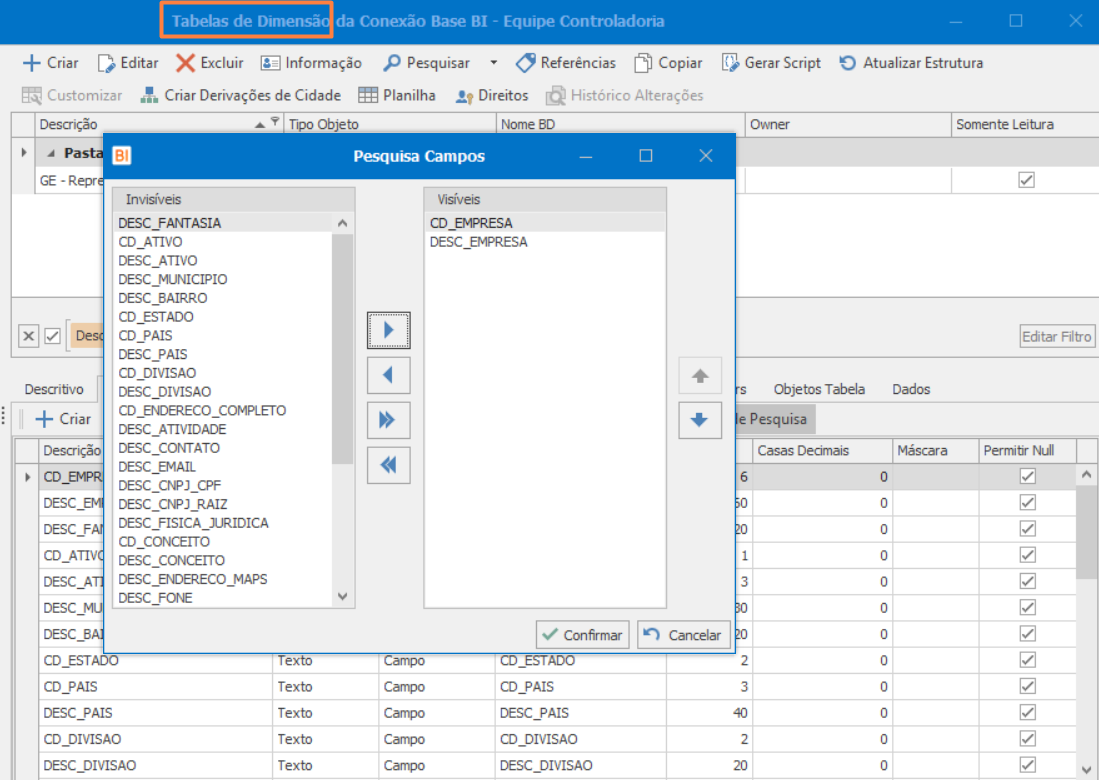
Task: Open the Pesquisar dropdown arrow
Action: point(493,63)
